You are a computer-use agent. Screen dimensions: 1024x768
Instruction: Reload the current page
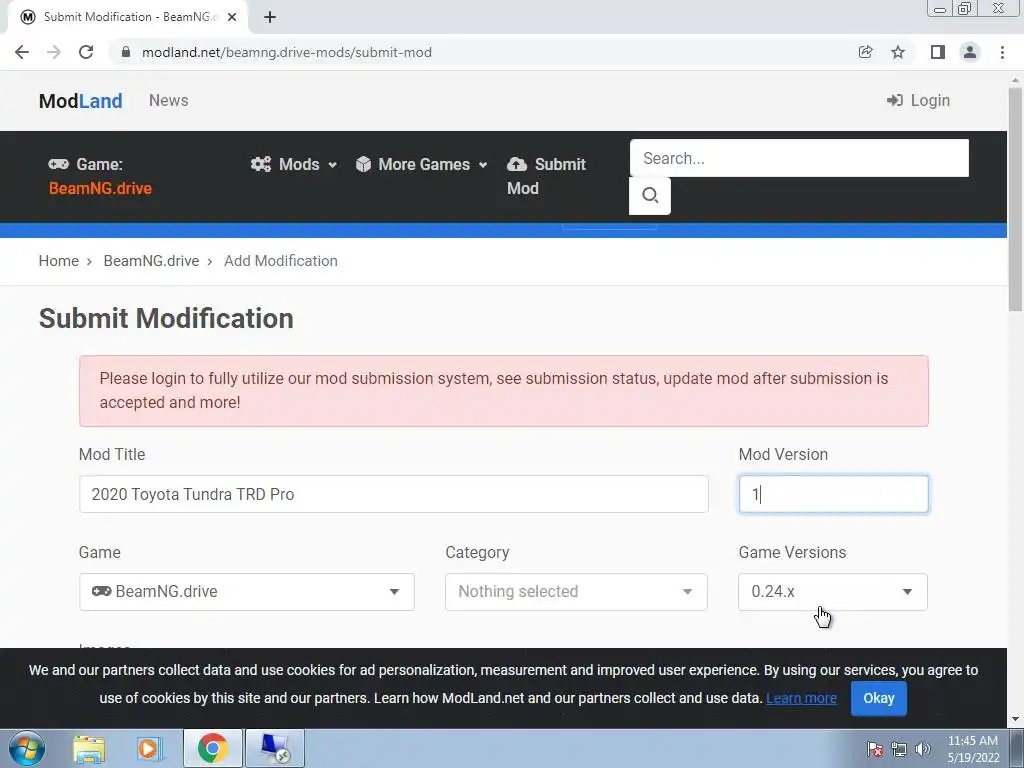click(86, 52)
